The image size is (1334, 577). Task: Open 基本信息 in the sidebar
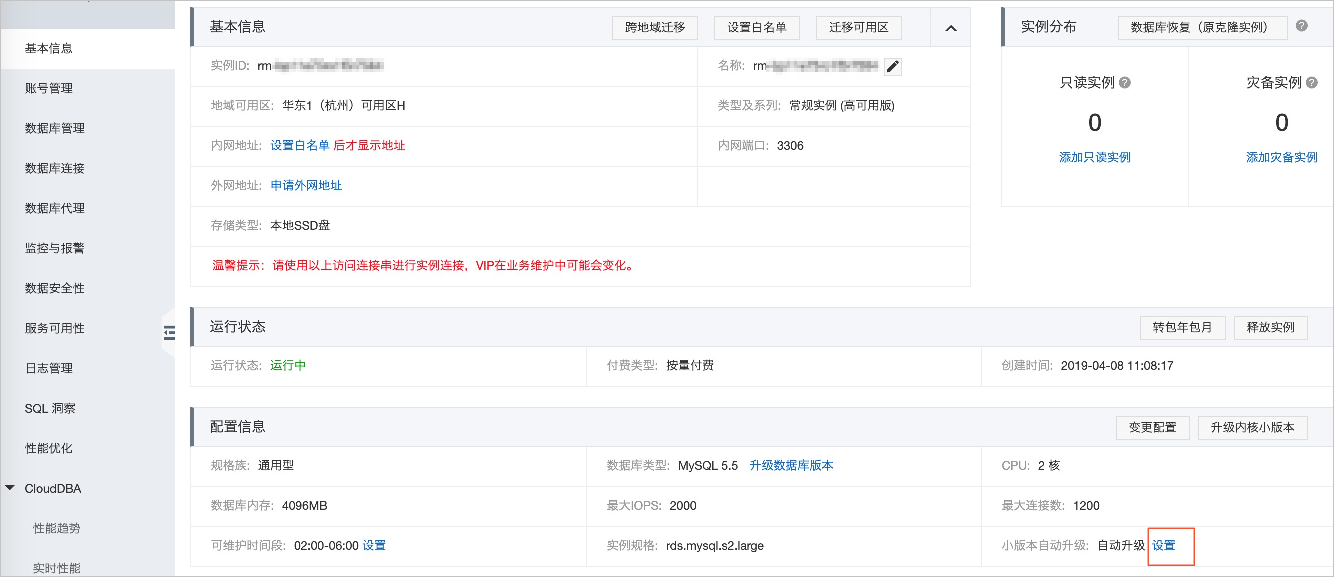tap(49, 48)
